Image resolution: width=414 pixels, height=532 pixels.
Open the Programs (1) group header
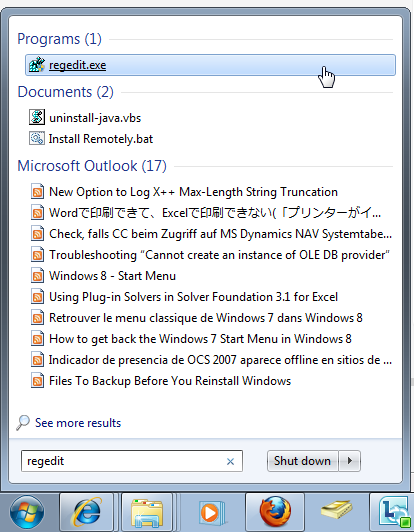click(59, 39)
